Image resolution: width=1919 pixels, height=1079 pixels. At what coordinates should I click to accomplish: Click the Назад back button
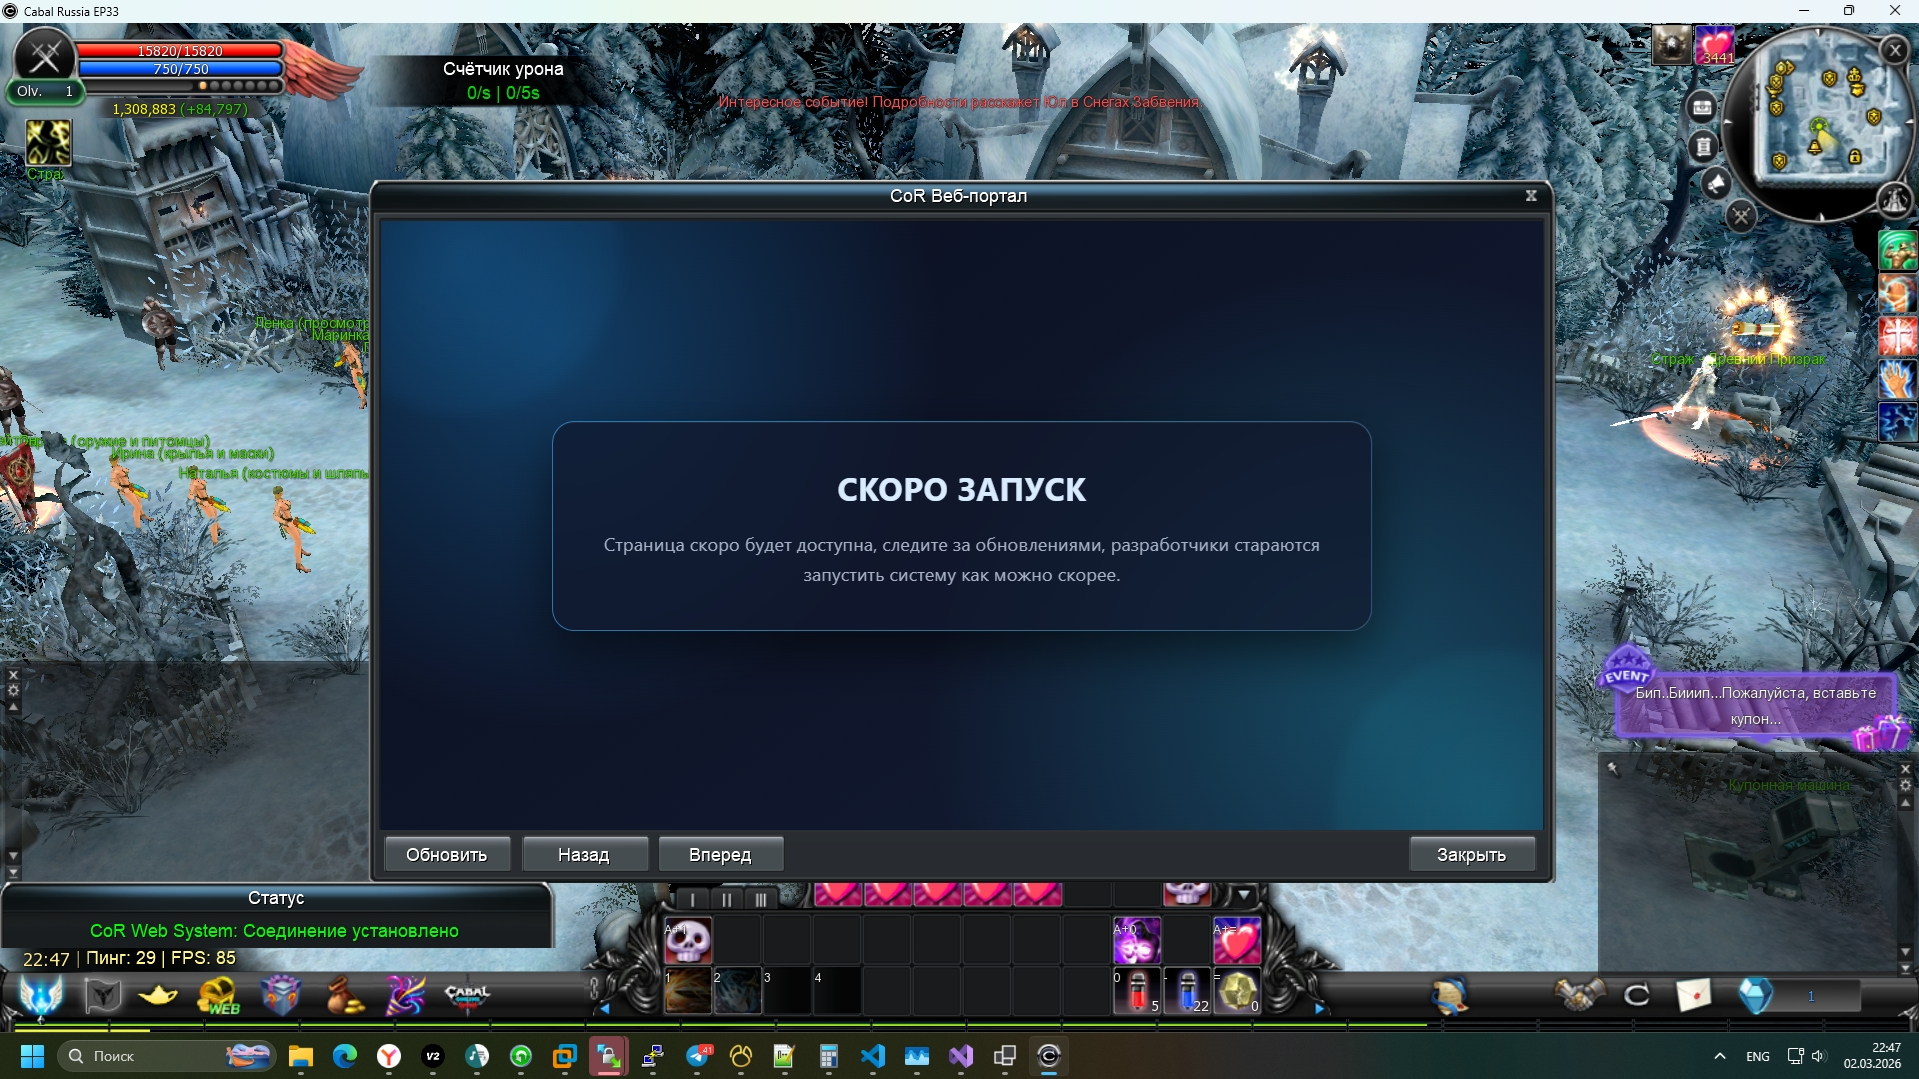[584, 854]
